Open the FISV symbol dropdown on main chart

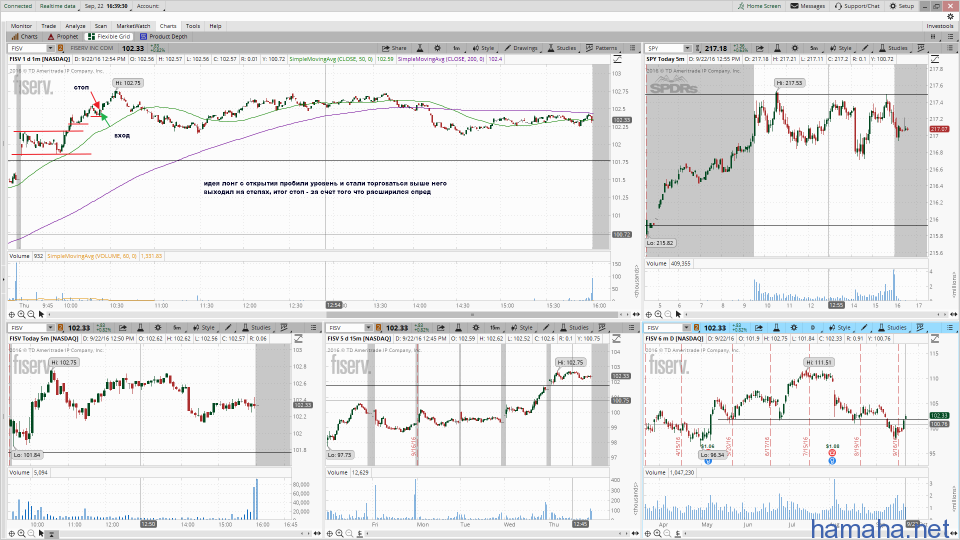pos(50,48)
